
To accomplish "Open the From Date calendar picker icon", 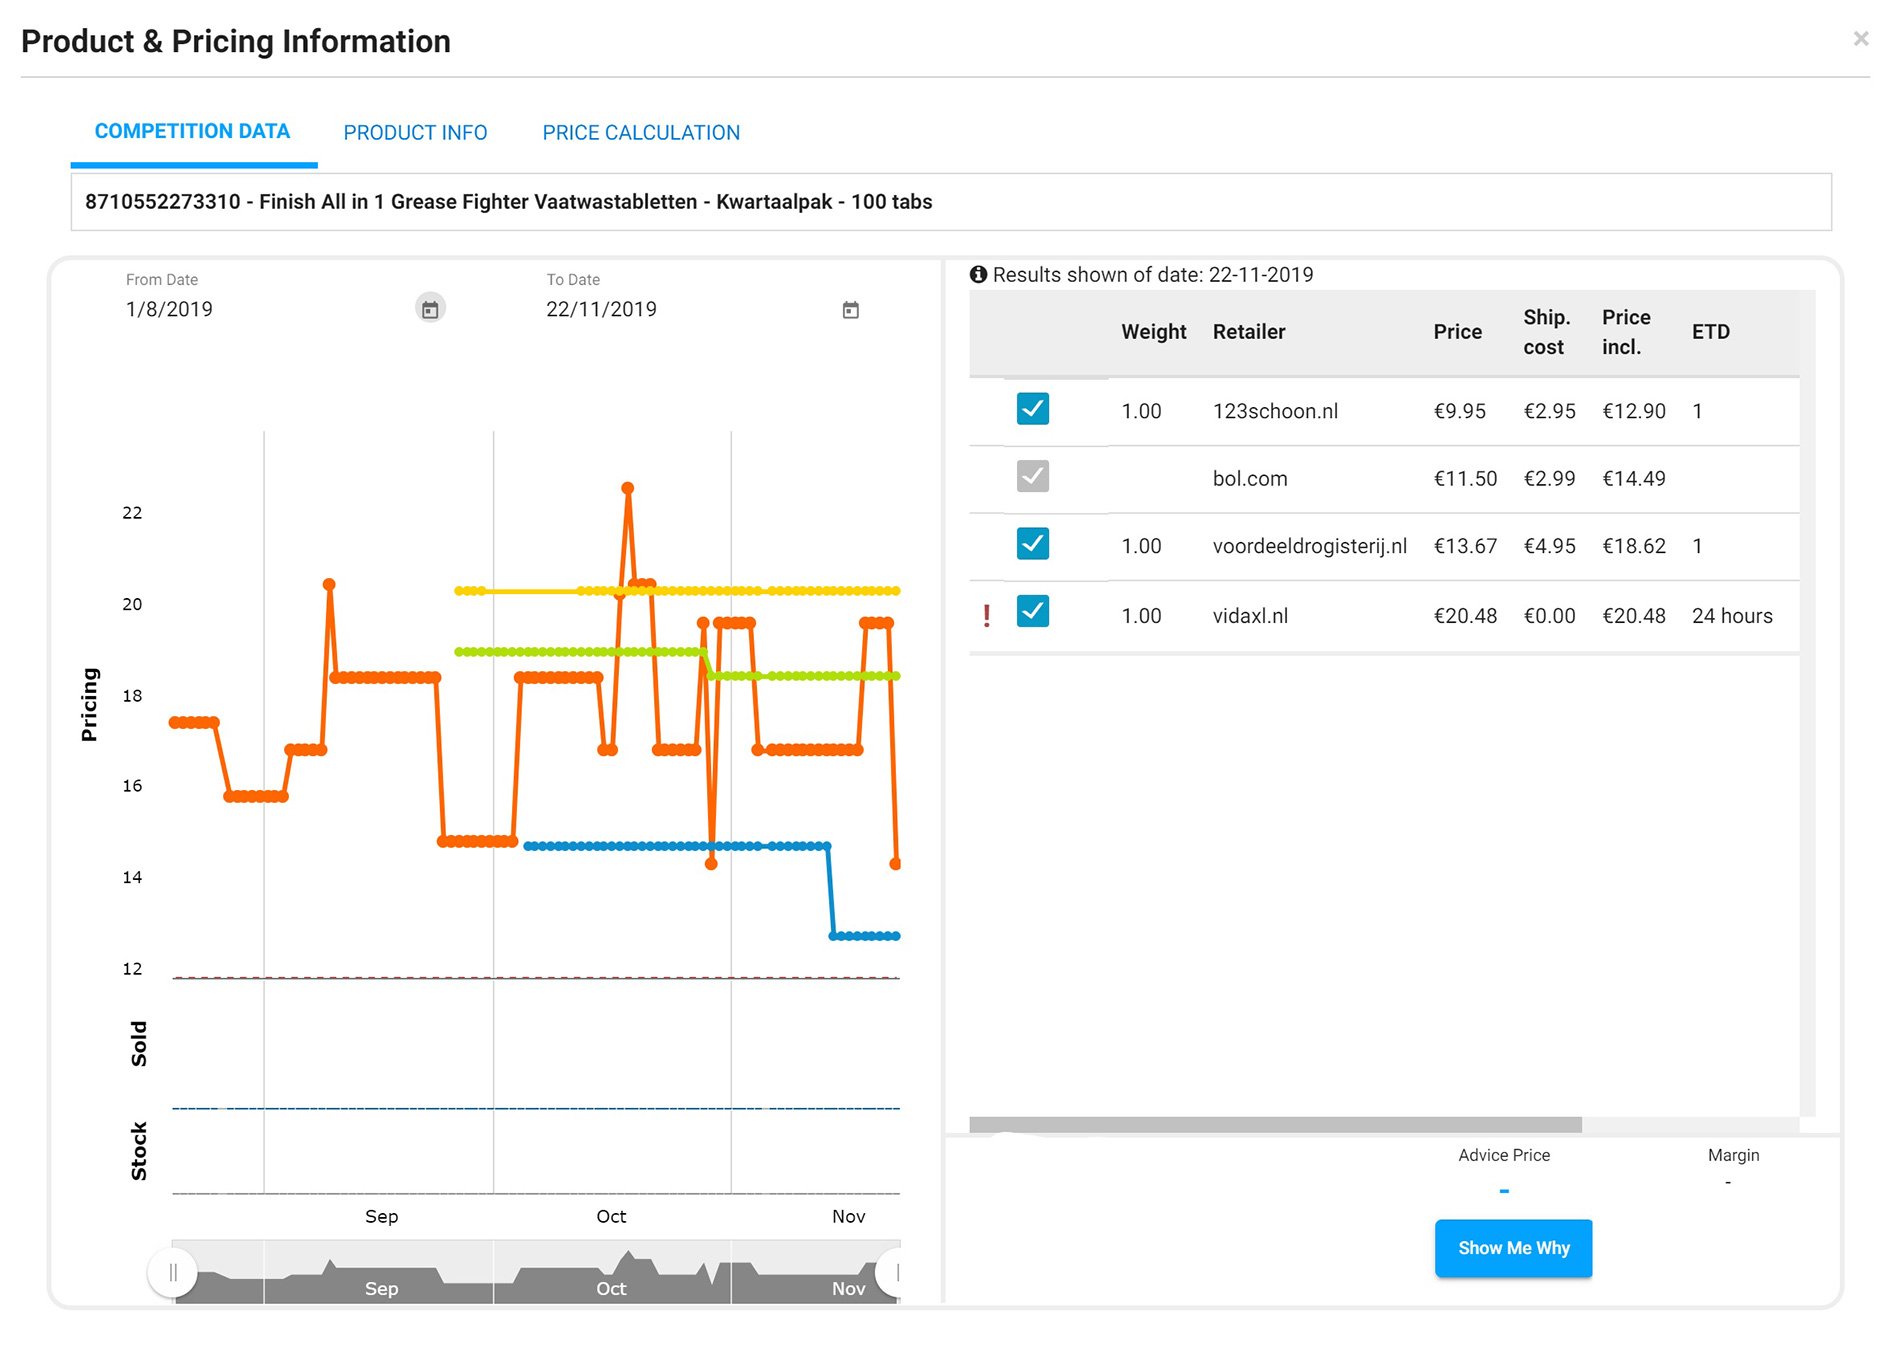I will (430, 309).
